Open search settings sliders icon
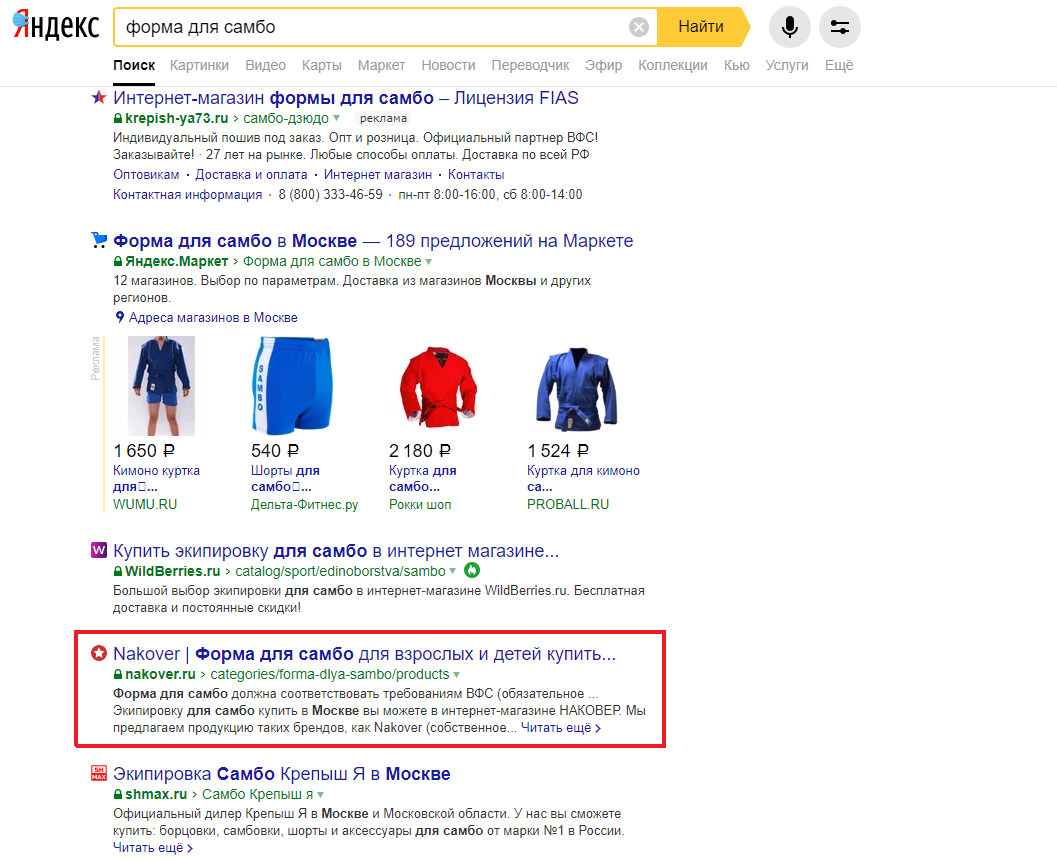 839,27
